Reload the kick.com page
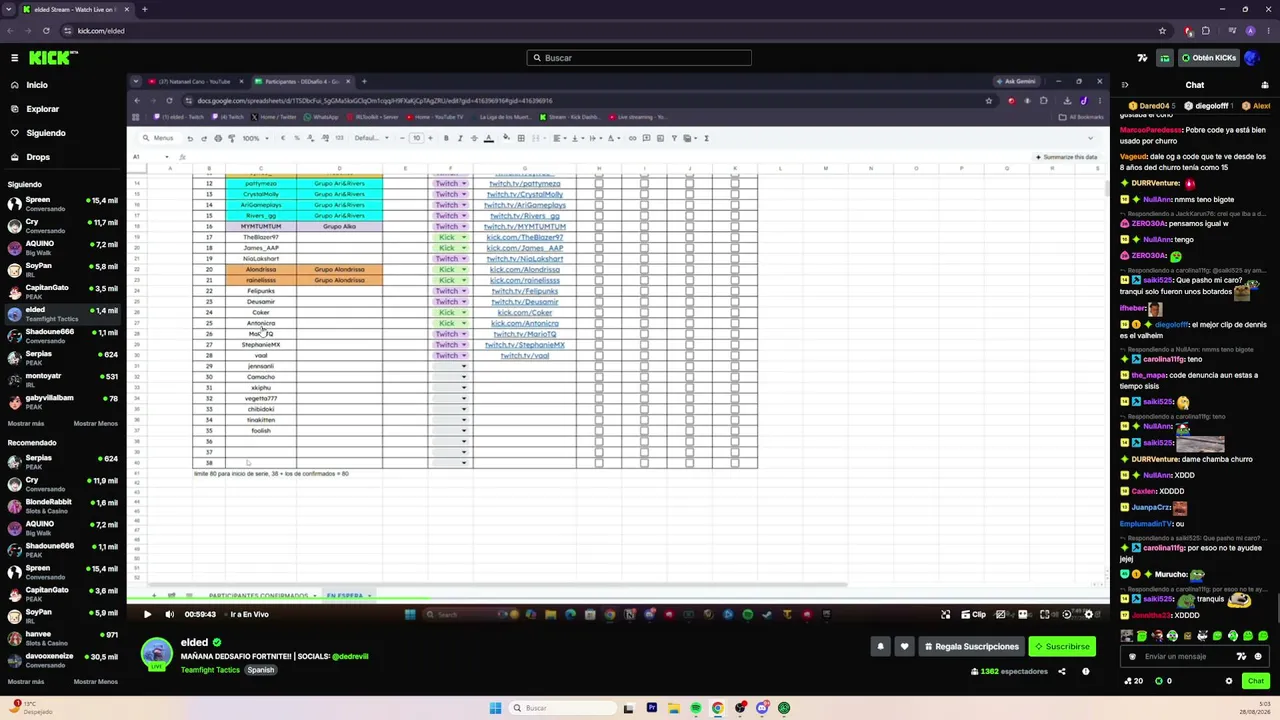This screenshot has width=1280, height=720. point(46,31)
